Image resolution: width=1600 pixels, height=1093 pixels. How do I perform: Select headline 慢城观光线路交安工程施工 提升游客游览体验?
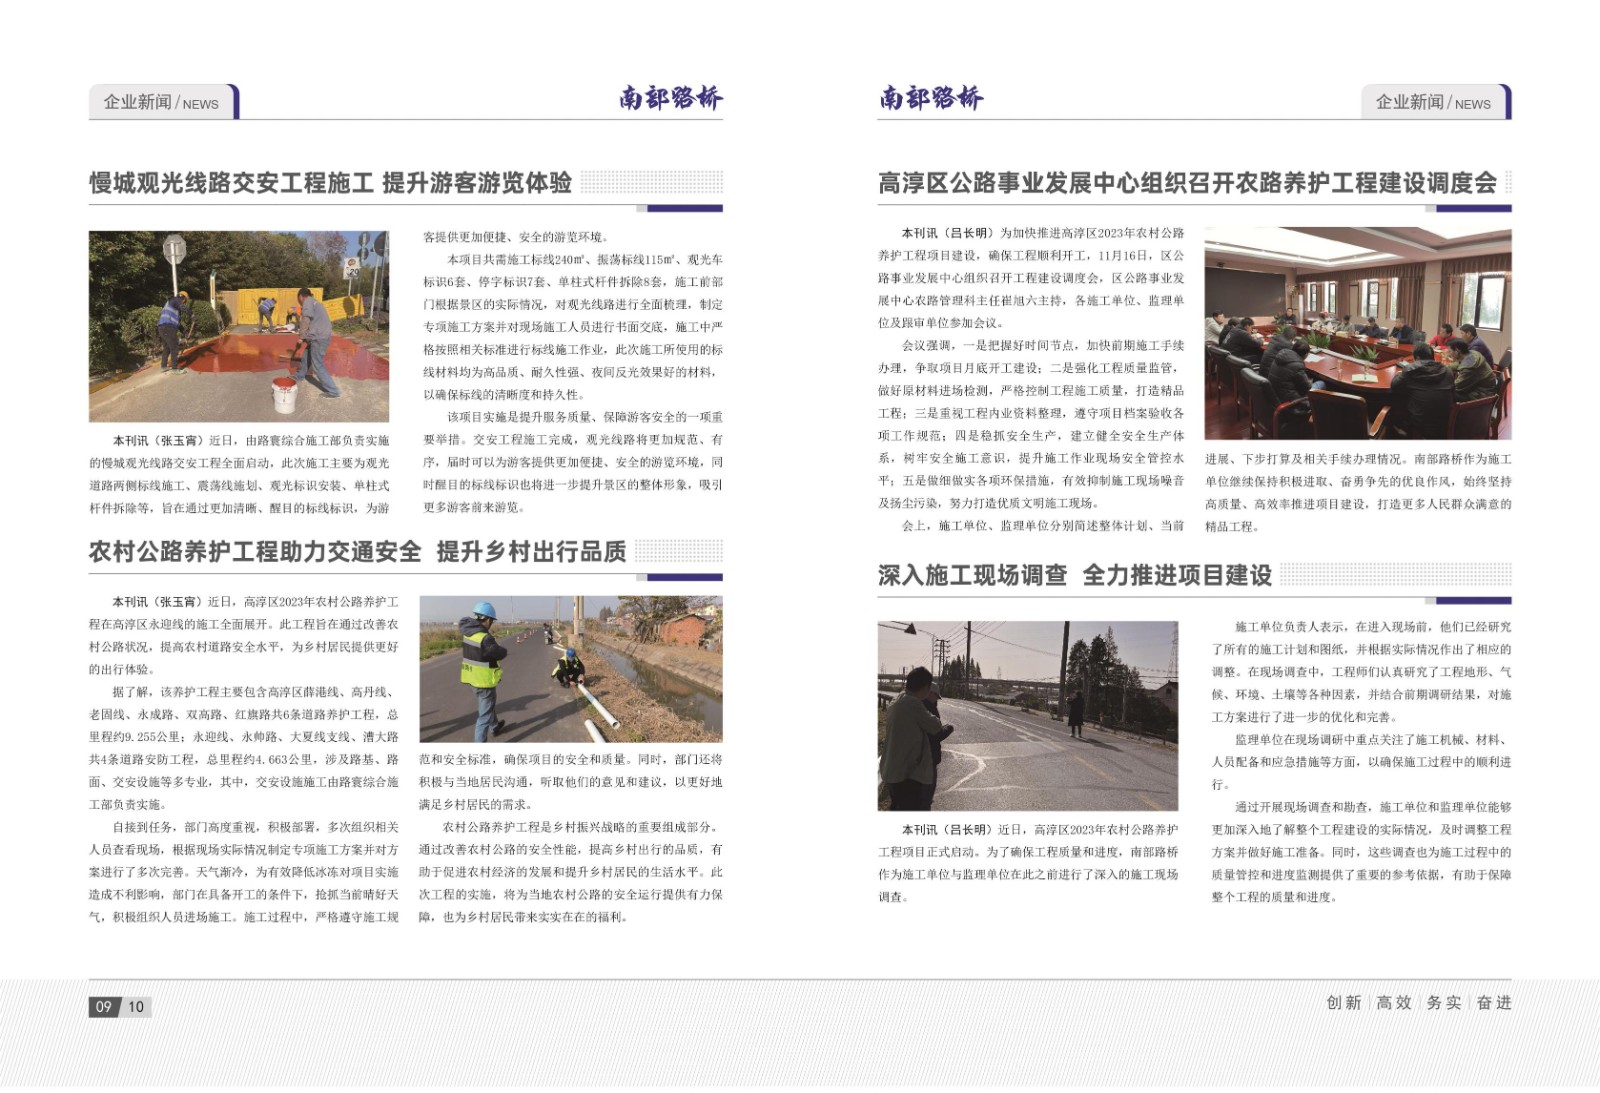[x=331, y=183]
